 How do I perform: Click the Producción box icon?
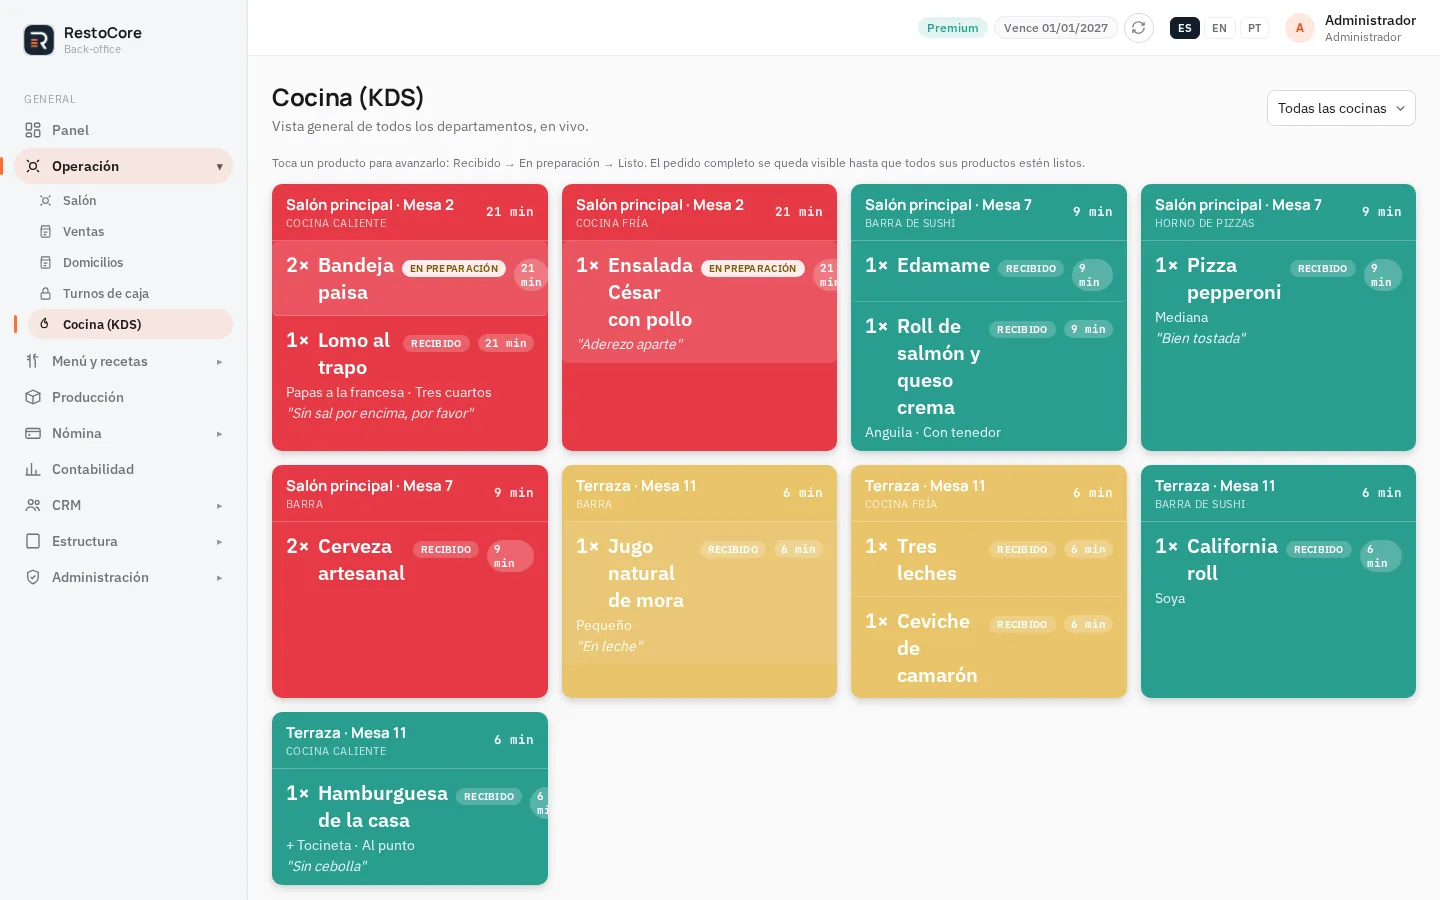(x=33, y=397)
